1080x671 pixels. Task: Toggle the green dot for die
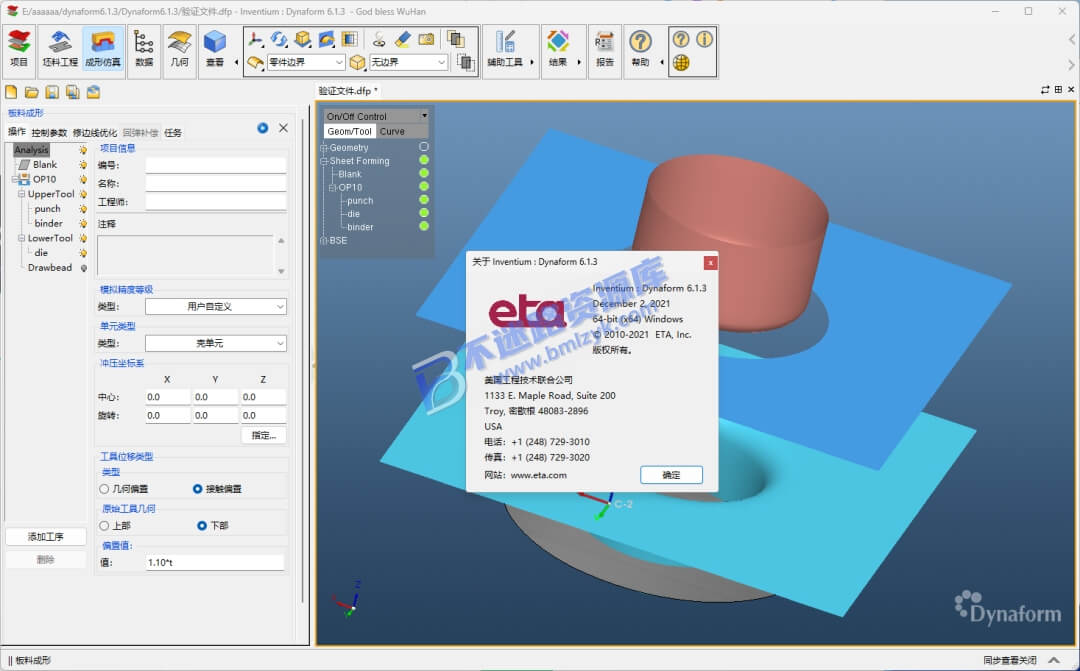pyautogui.click(x=424, y=213)
